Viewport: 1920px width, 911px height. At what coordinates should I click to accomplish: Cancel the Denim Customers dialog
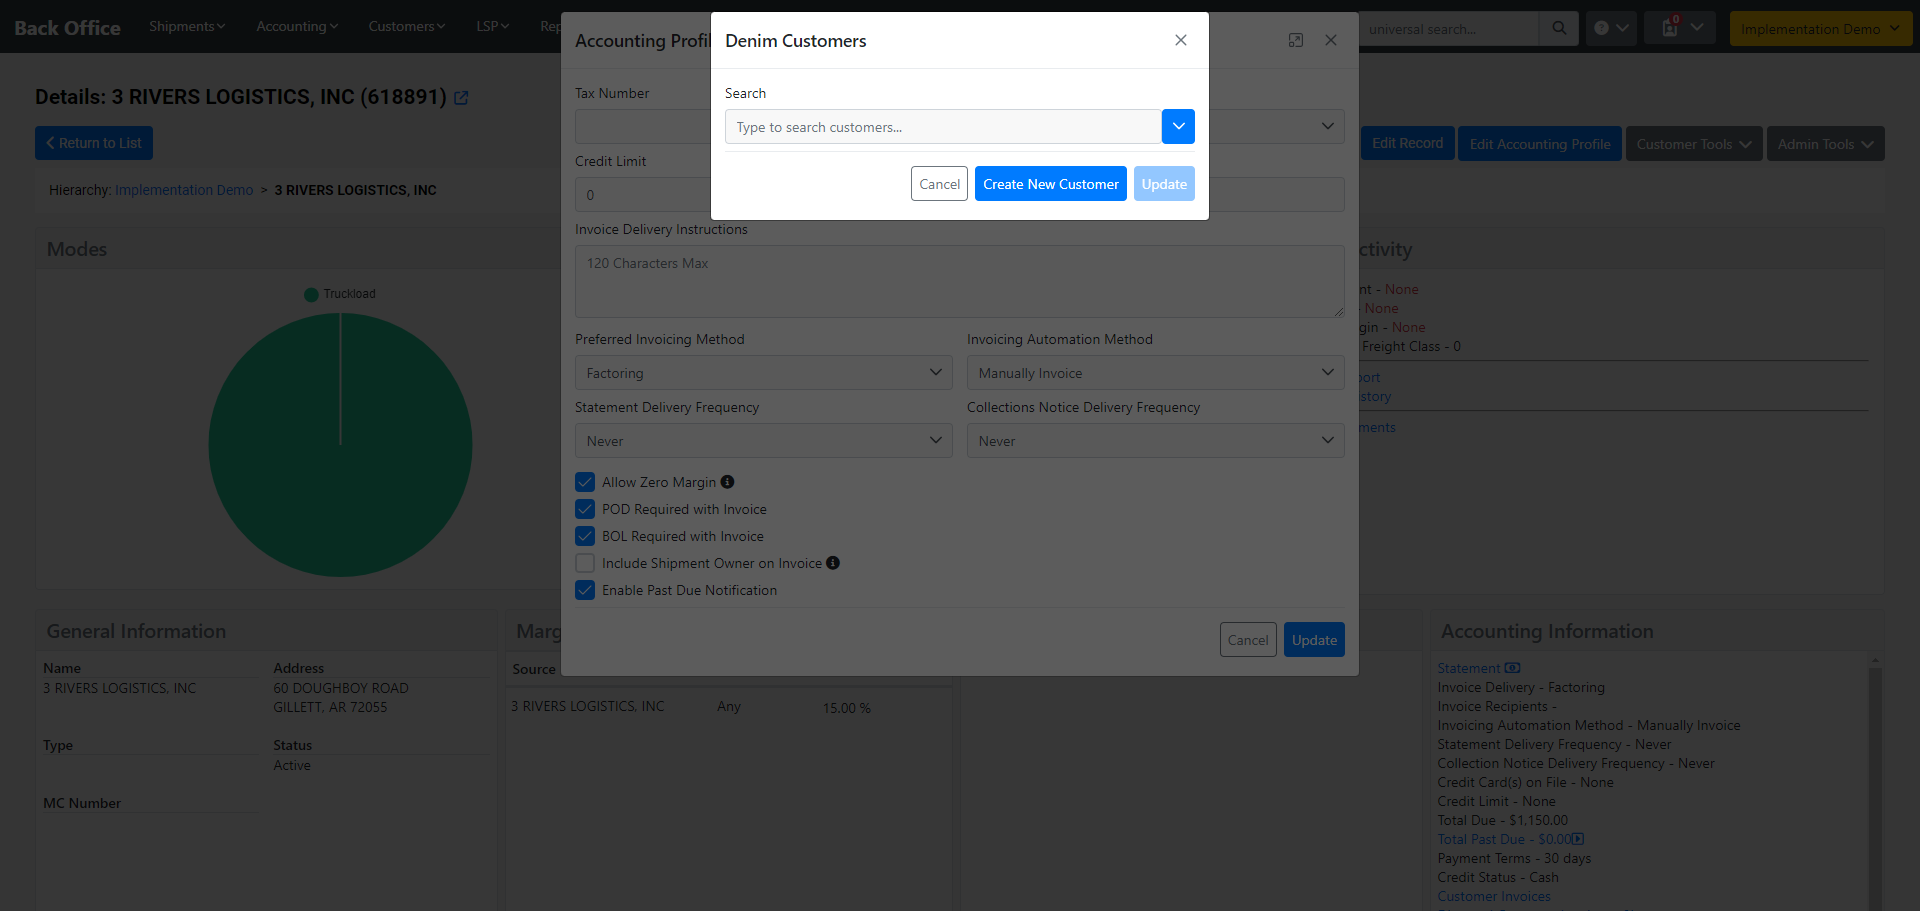pyautogui.click(x=939, y=184)
